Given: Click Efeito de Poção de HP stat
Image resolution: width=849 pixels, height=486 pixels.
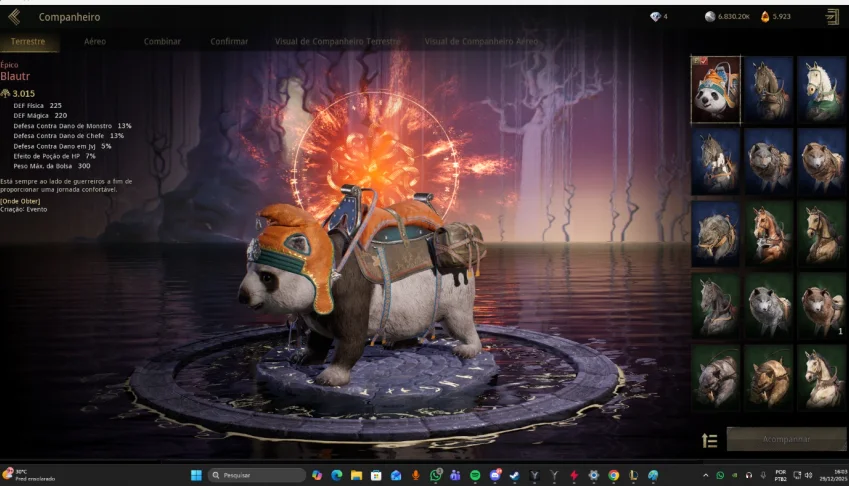Looking at the screenshot, I should pos(54,156).
